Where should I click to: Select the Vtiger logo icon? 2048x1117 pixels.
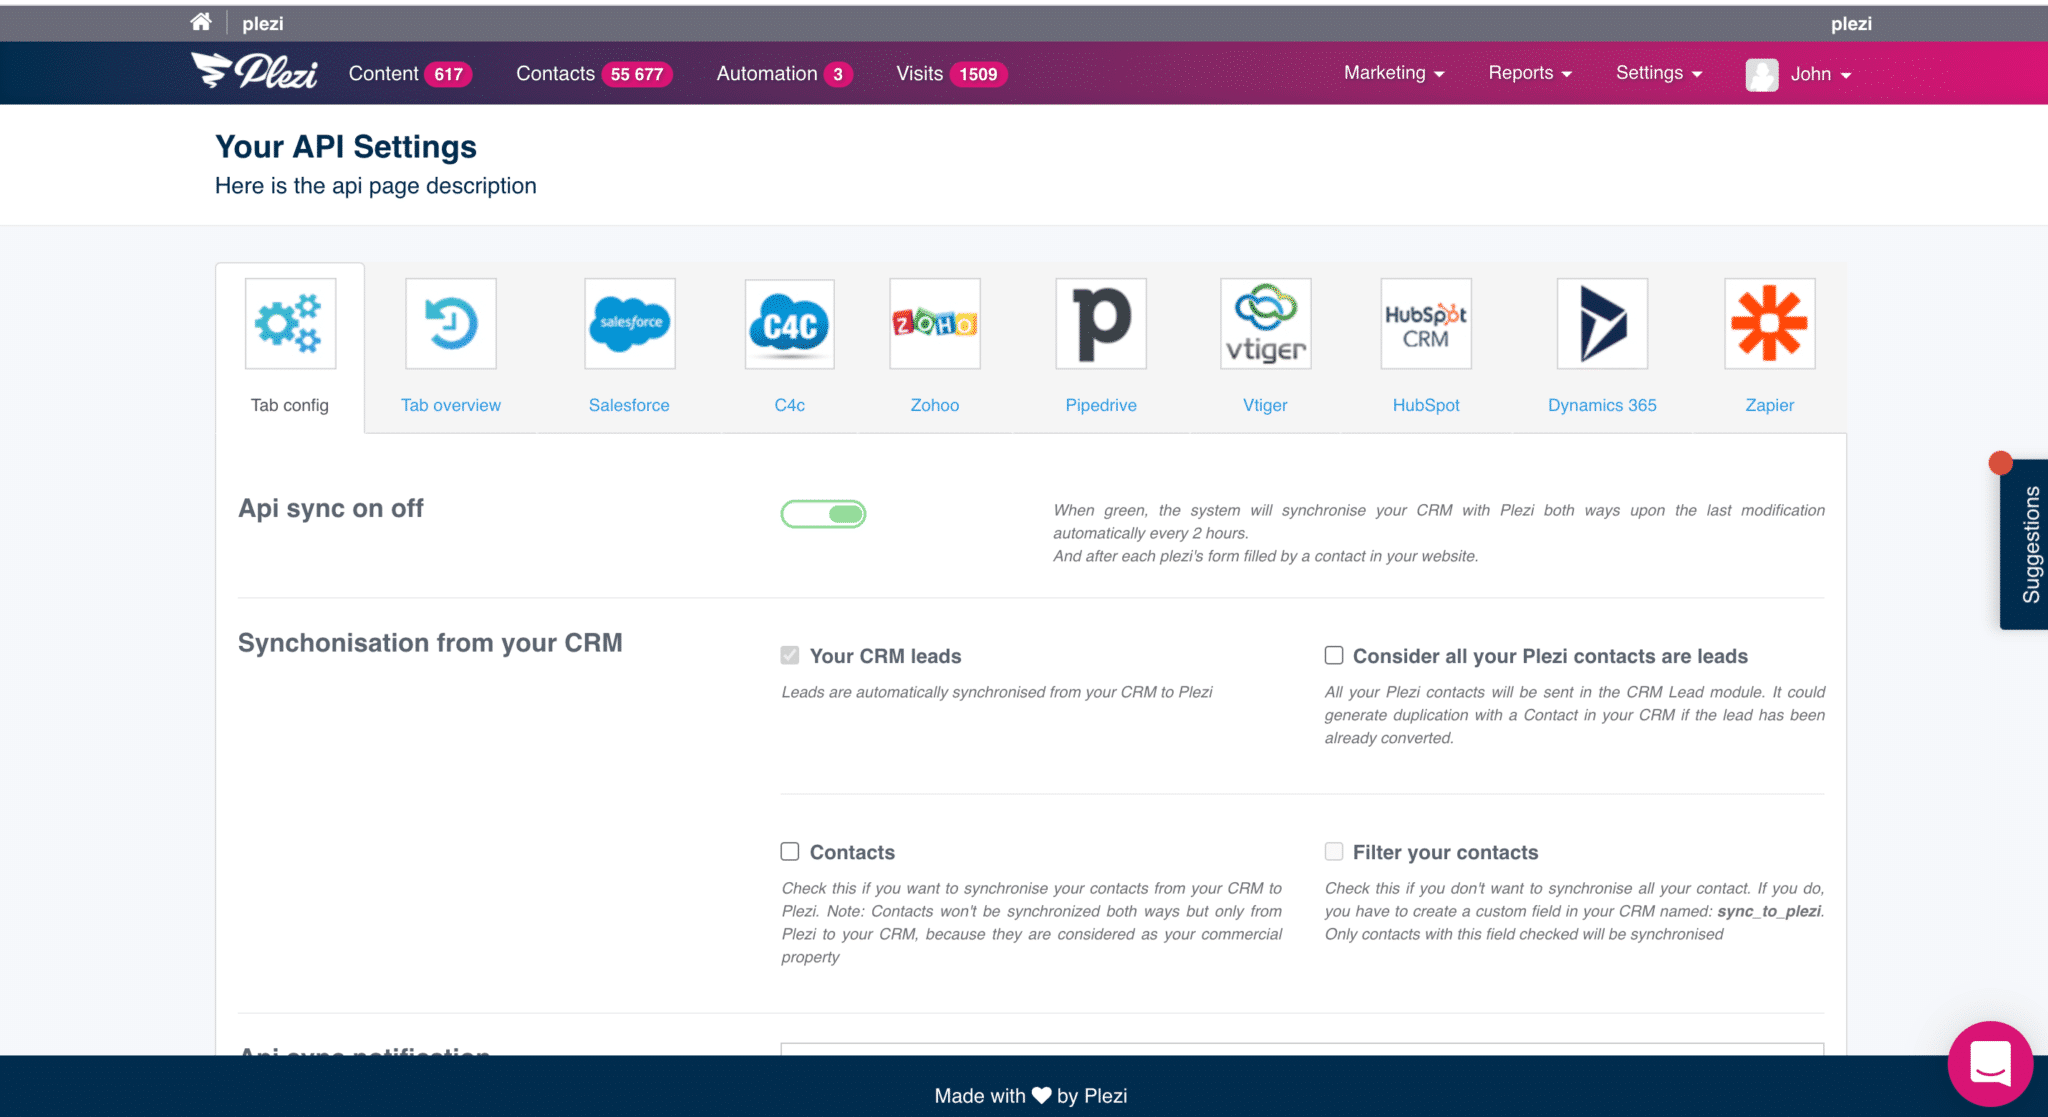1265,323
